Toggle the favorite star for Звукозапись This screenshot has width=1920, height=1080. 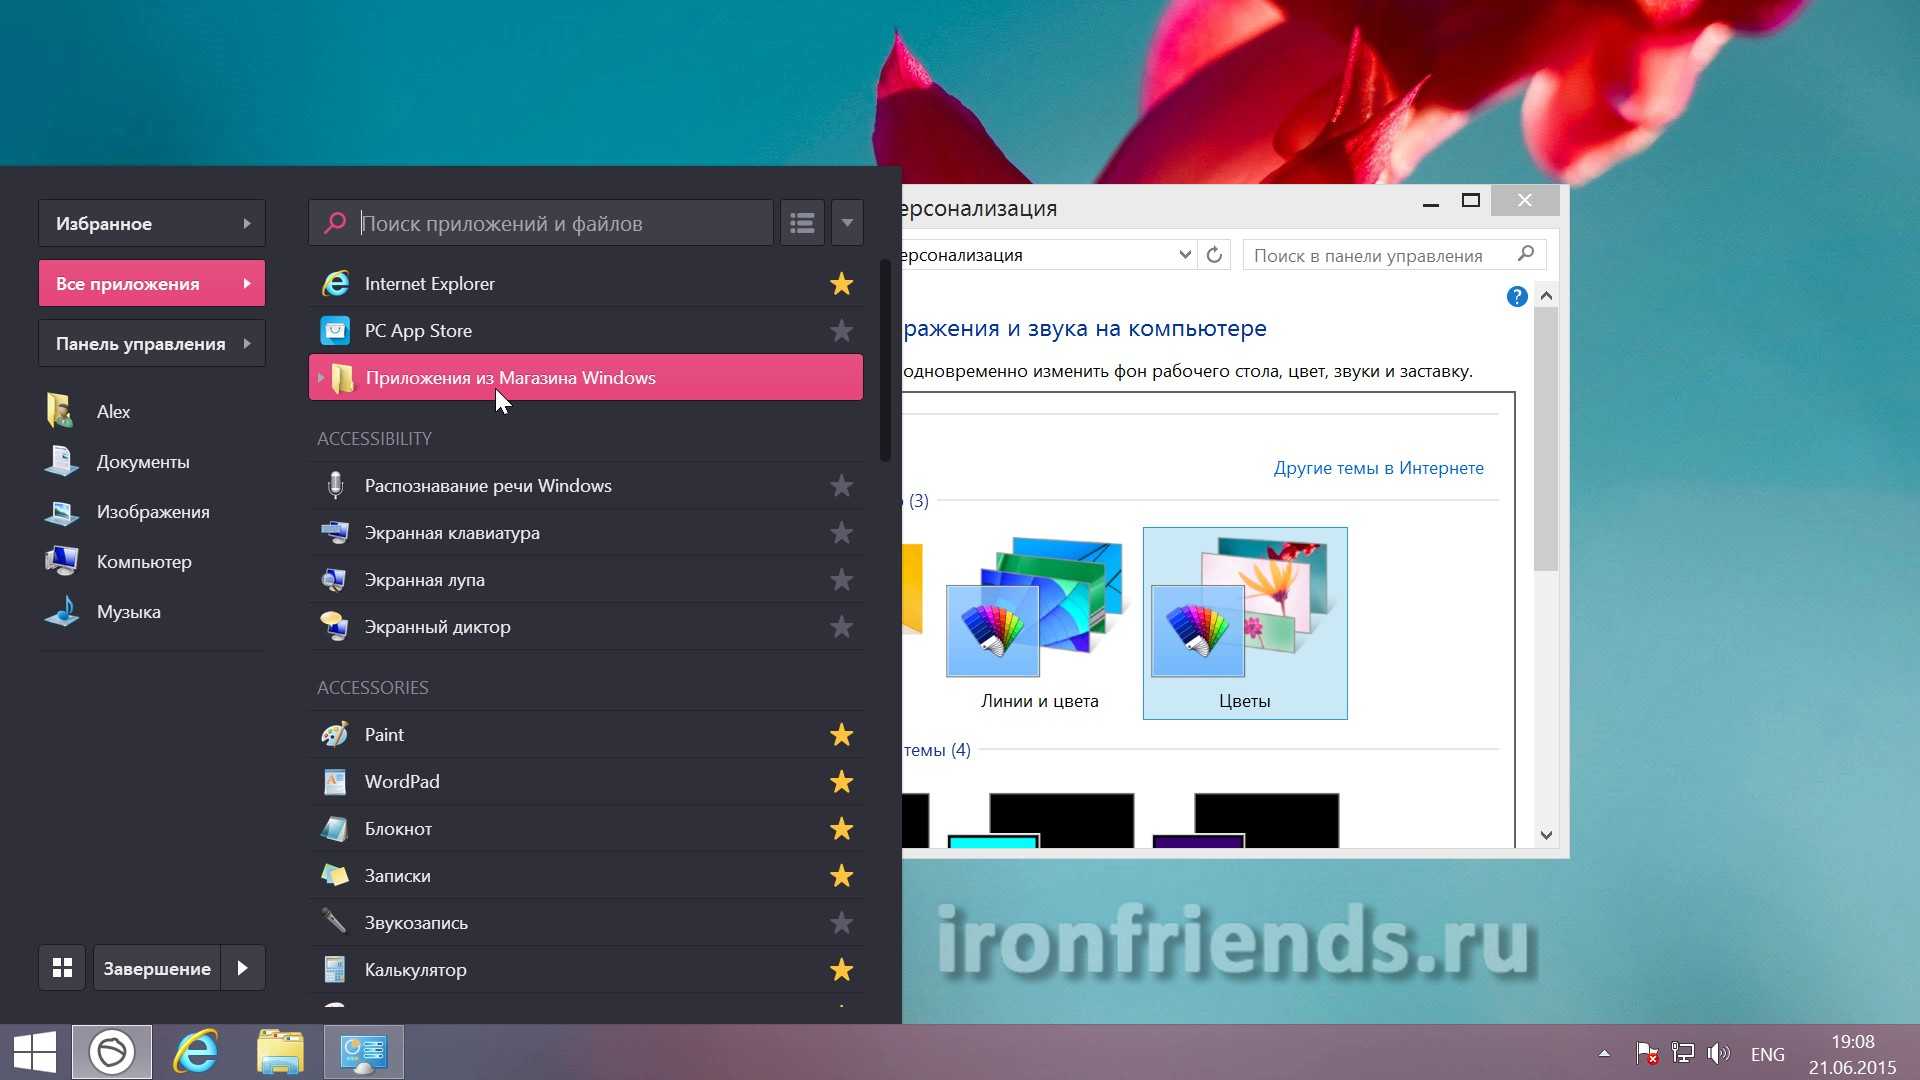[x=842, y=923]
